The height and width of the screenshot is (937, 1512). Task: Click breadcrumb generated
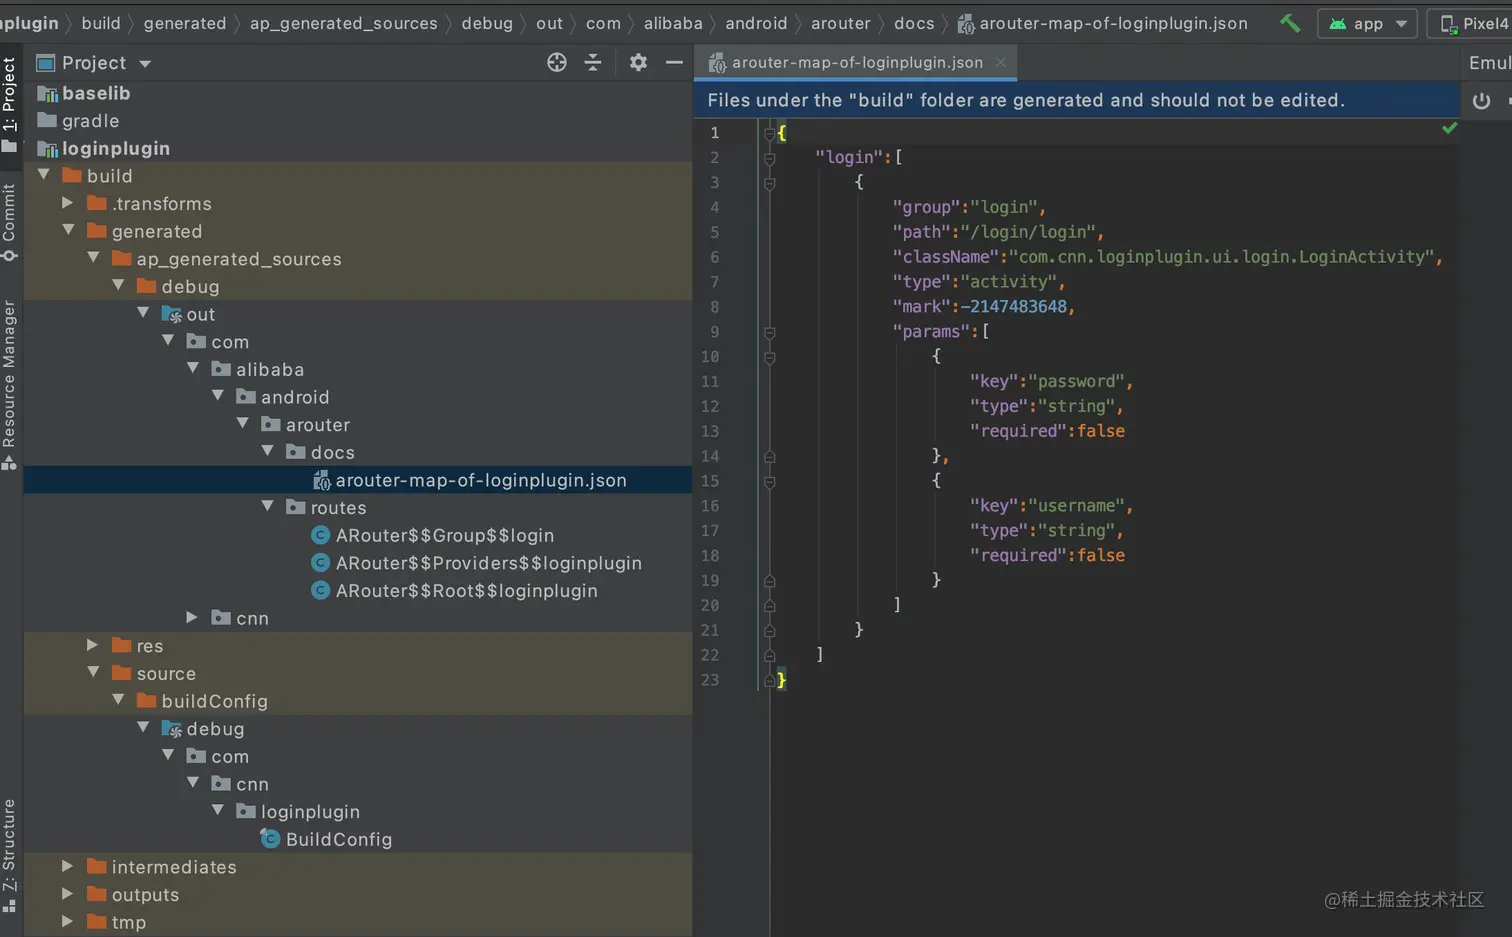tap(185, 23)
